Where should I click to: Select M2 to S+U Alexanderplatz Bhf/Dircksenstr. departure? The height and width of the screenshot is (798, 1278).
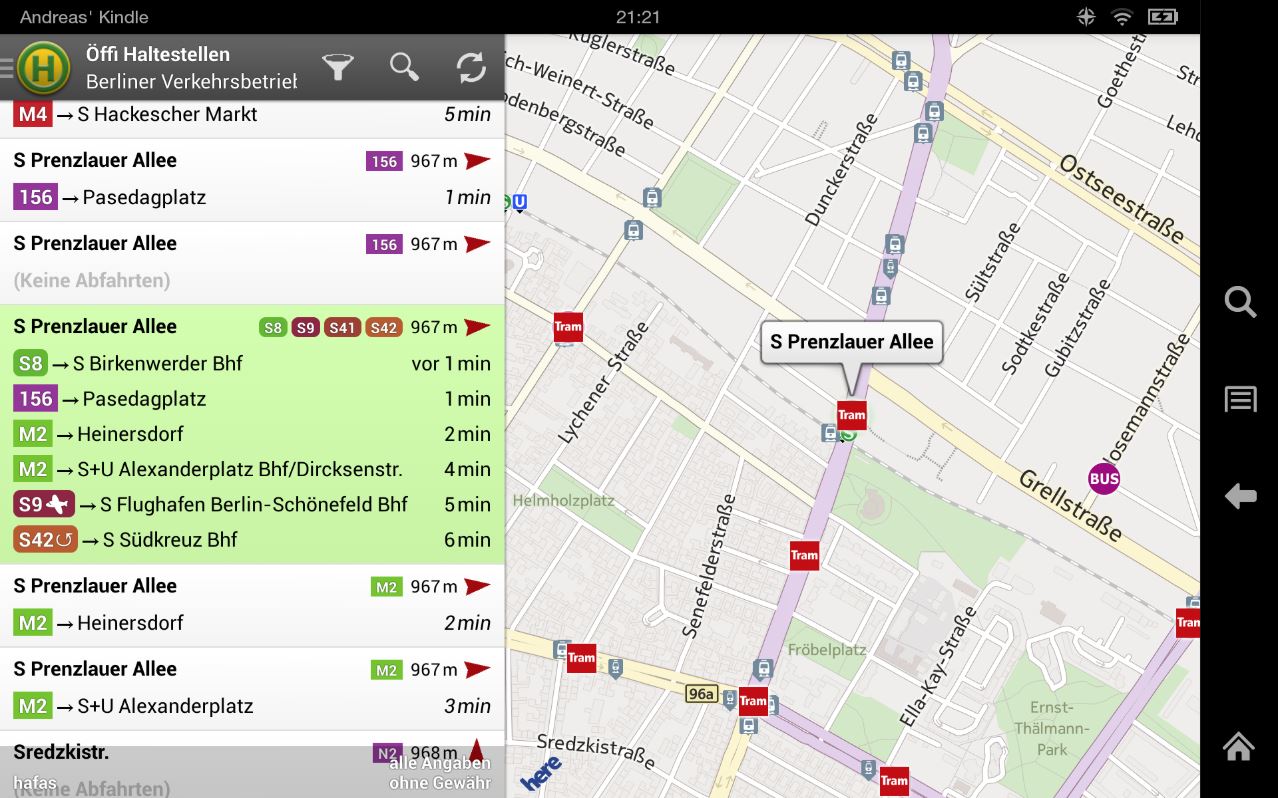[252, 469]
